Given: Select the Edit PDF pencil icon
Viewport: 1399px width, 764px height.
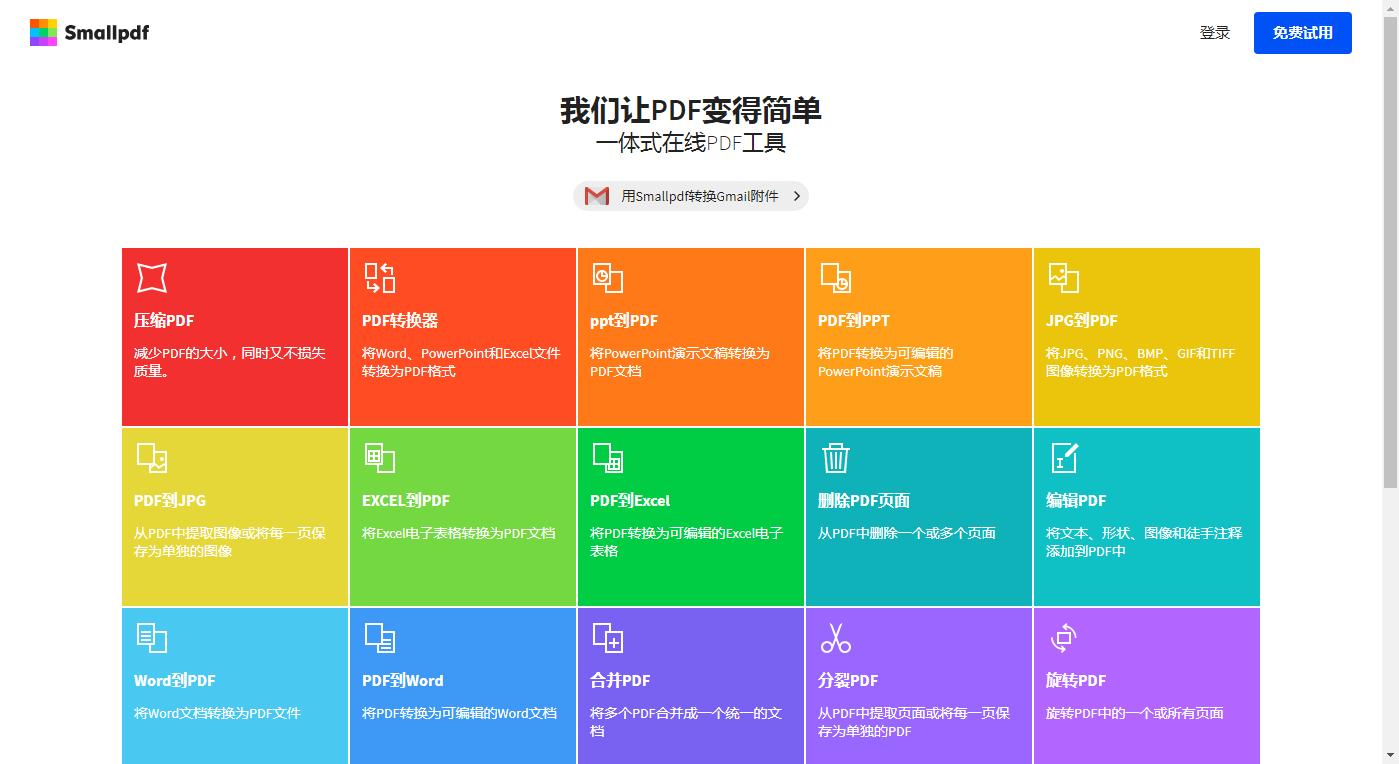Looking at the screenshot, I should click(x=1063, y=457).
